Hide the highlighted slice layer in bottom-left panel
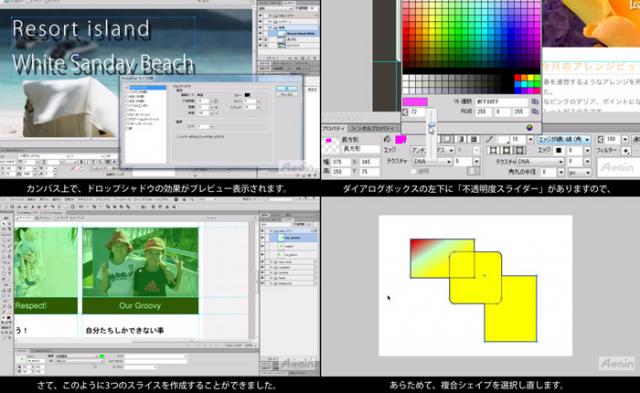640x393 pixels. click(262, 237)
